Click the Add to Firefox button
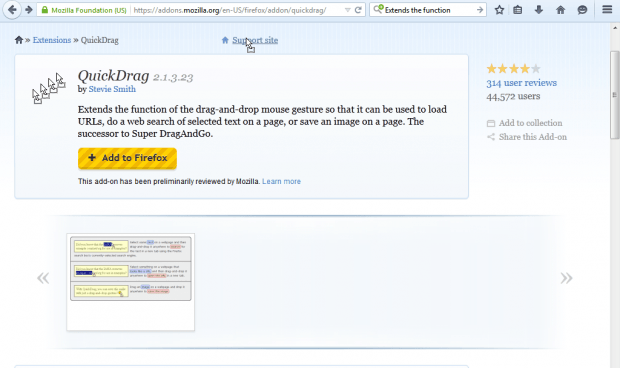Screen dimensions: 620x368 tap(127, 158)
